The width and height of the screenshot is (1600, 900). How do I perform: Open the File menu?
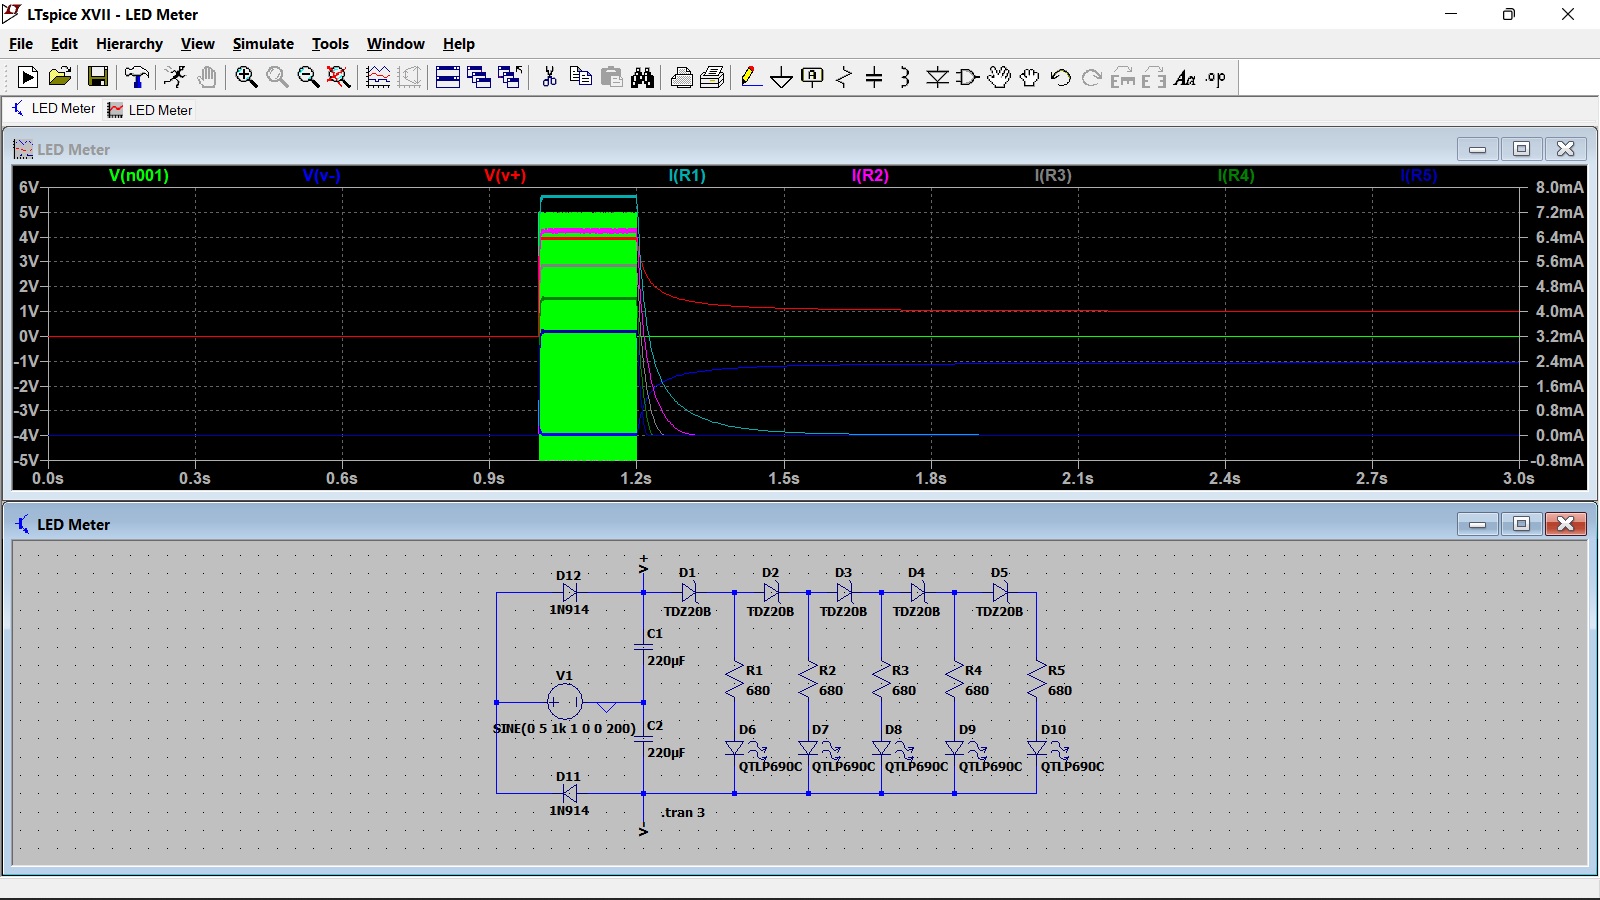tap(21, 44)
